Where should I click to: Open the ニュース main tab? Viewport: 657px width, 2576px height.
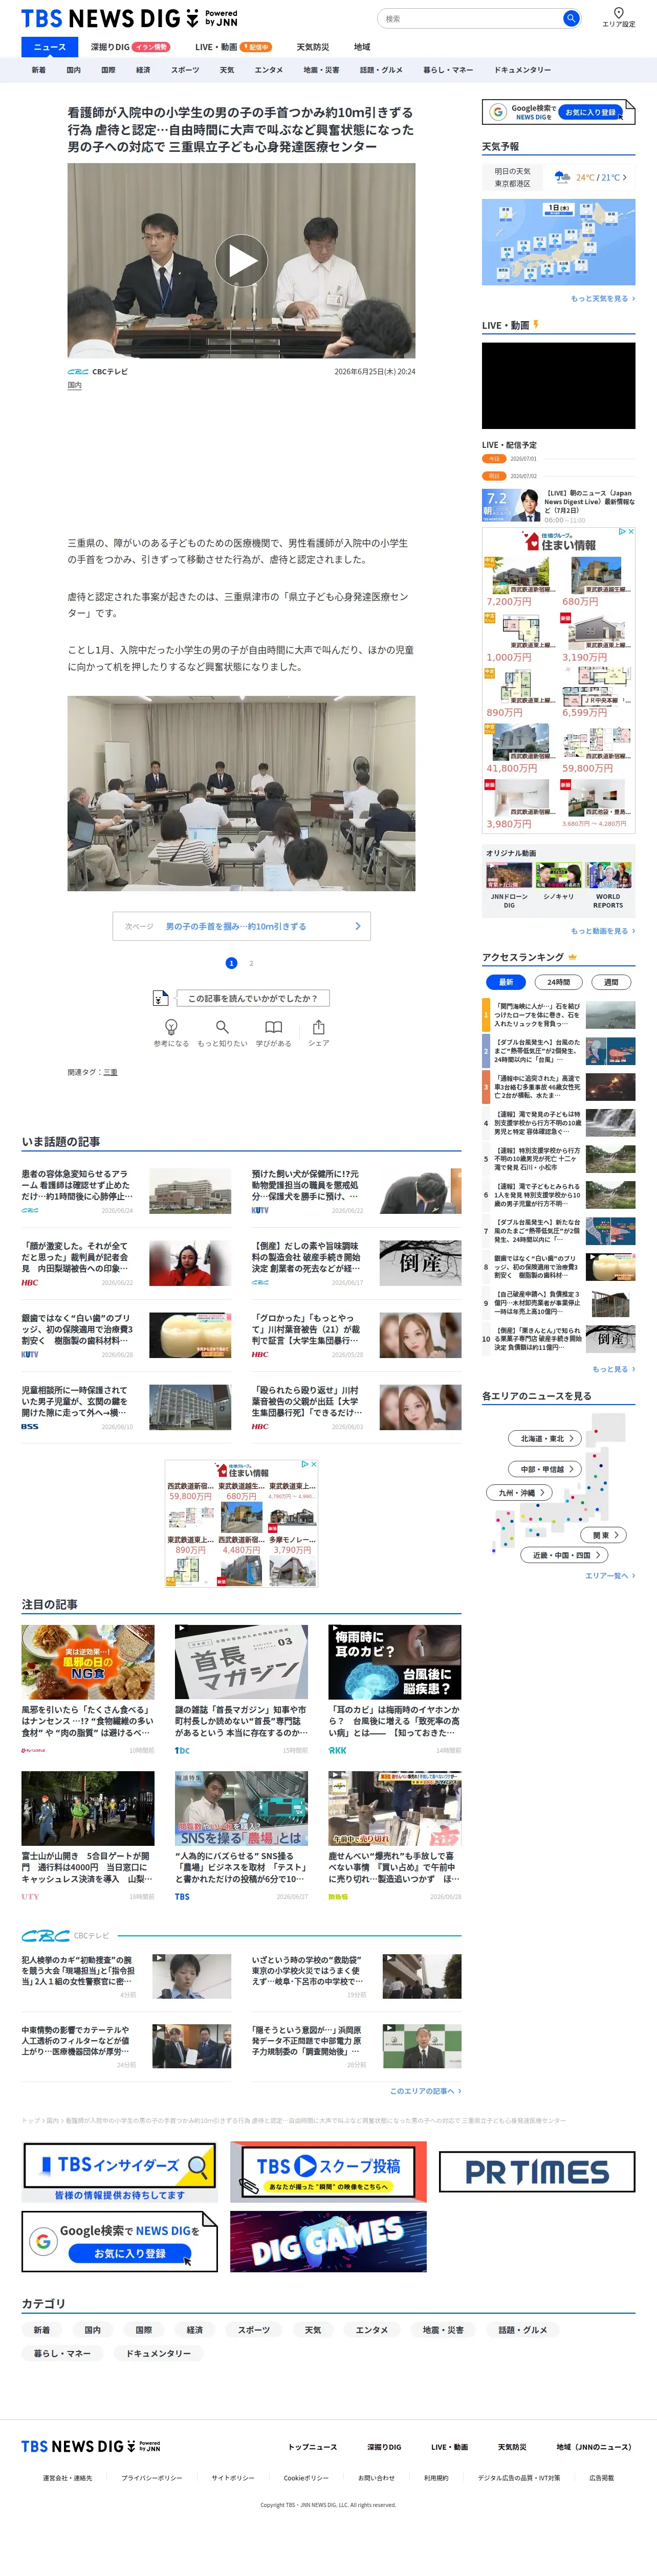click(x=49, y=47)
